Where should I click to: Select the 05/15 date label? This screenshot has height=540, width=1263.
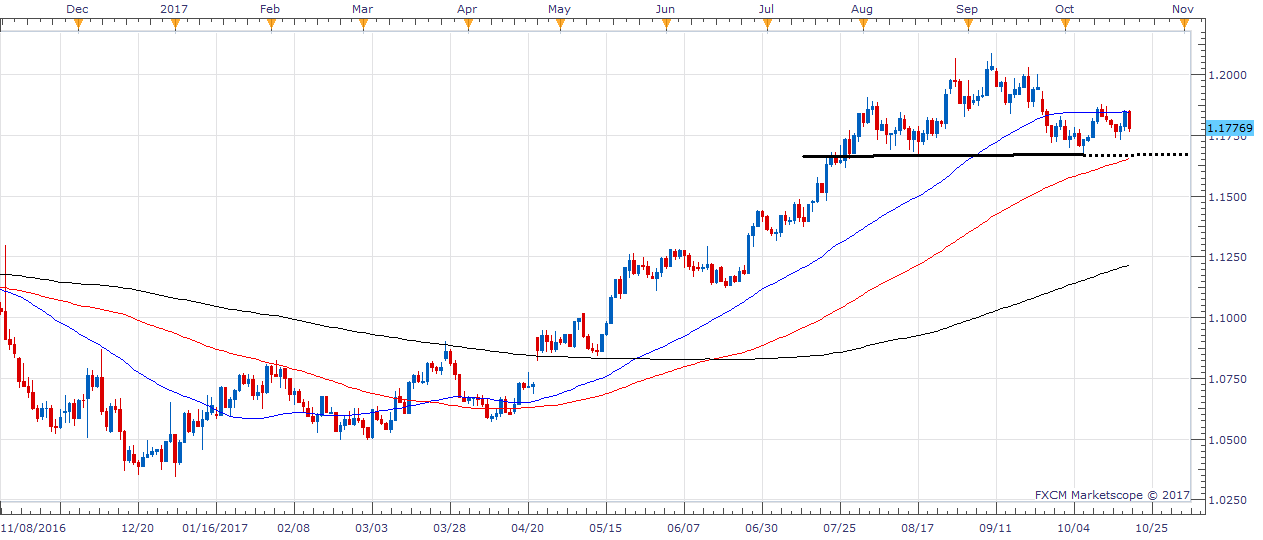tap(605, 527)
